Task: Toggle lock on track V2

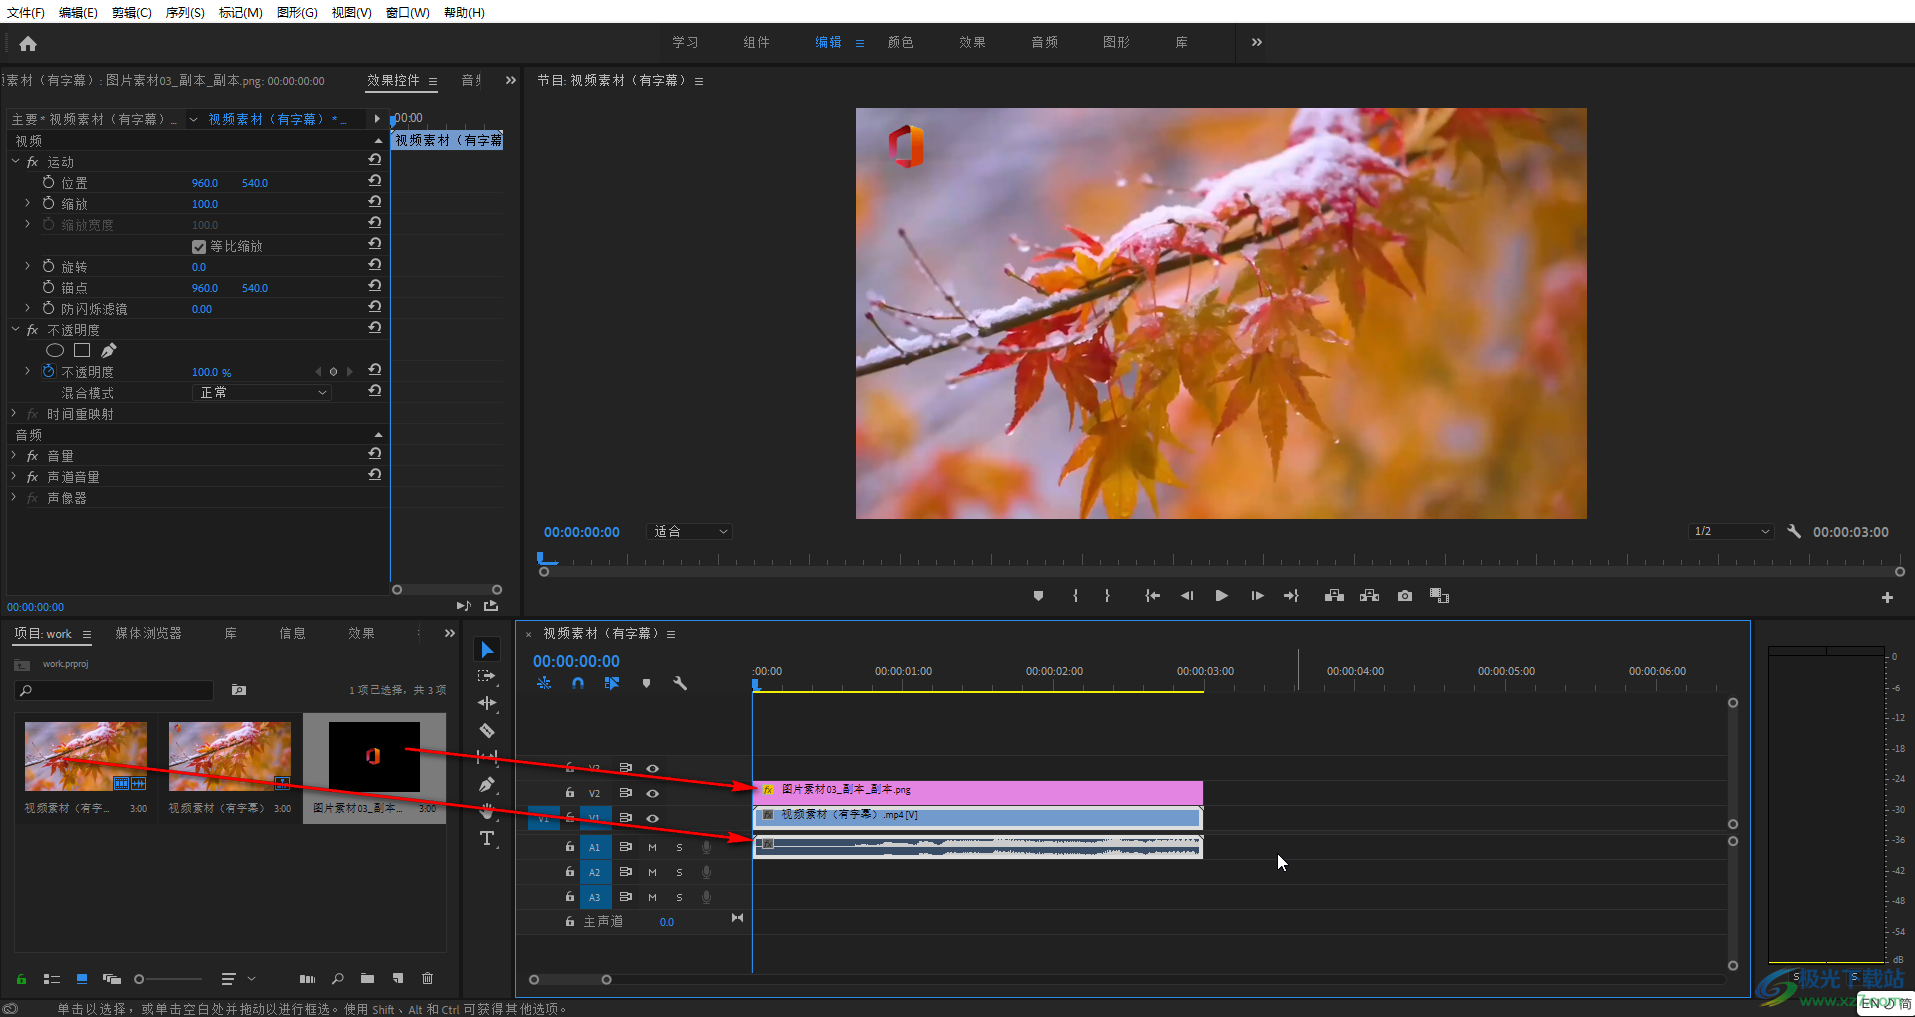Action: (x=569, y=793)
